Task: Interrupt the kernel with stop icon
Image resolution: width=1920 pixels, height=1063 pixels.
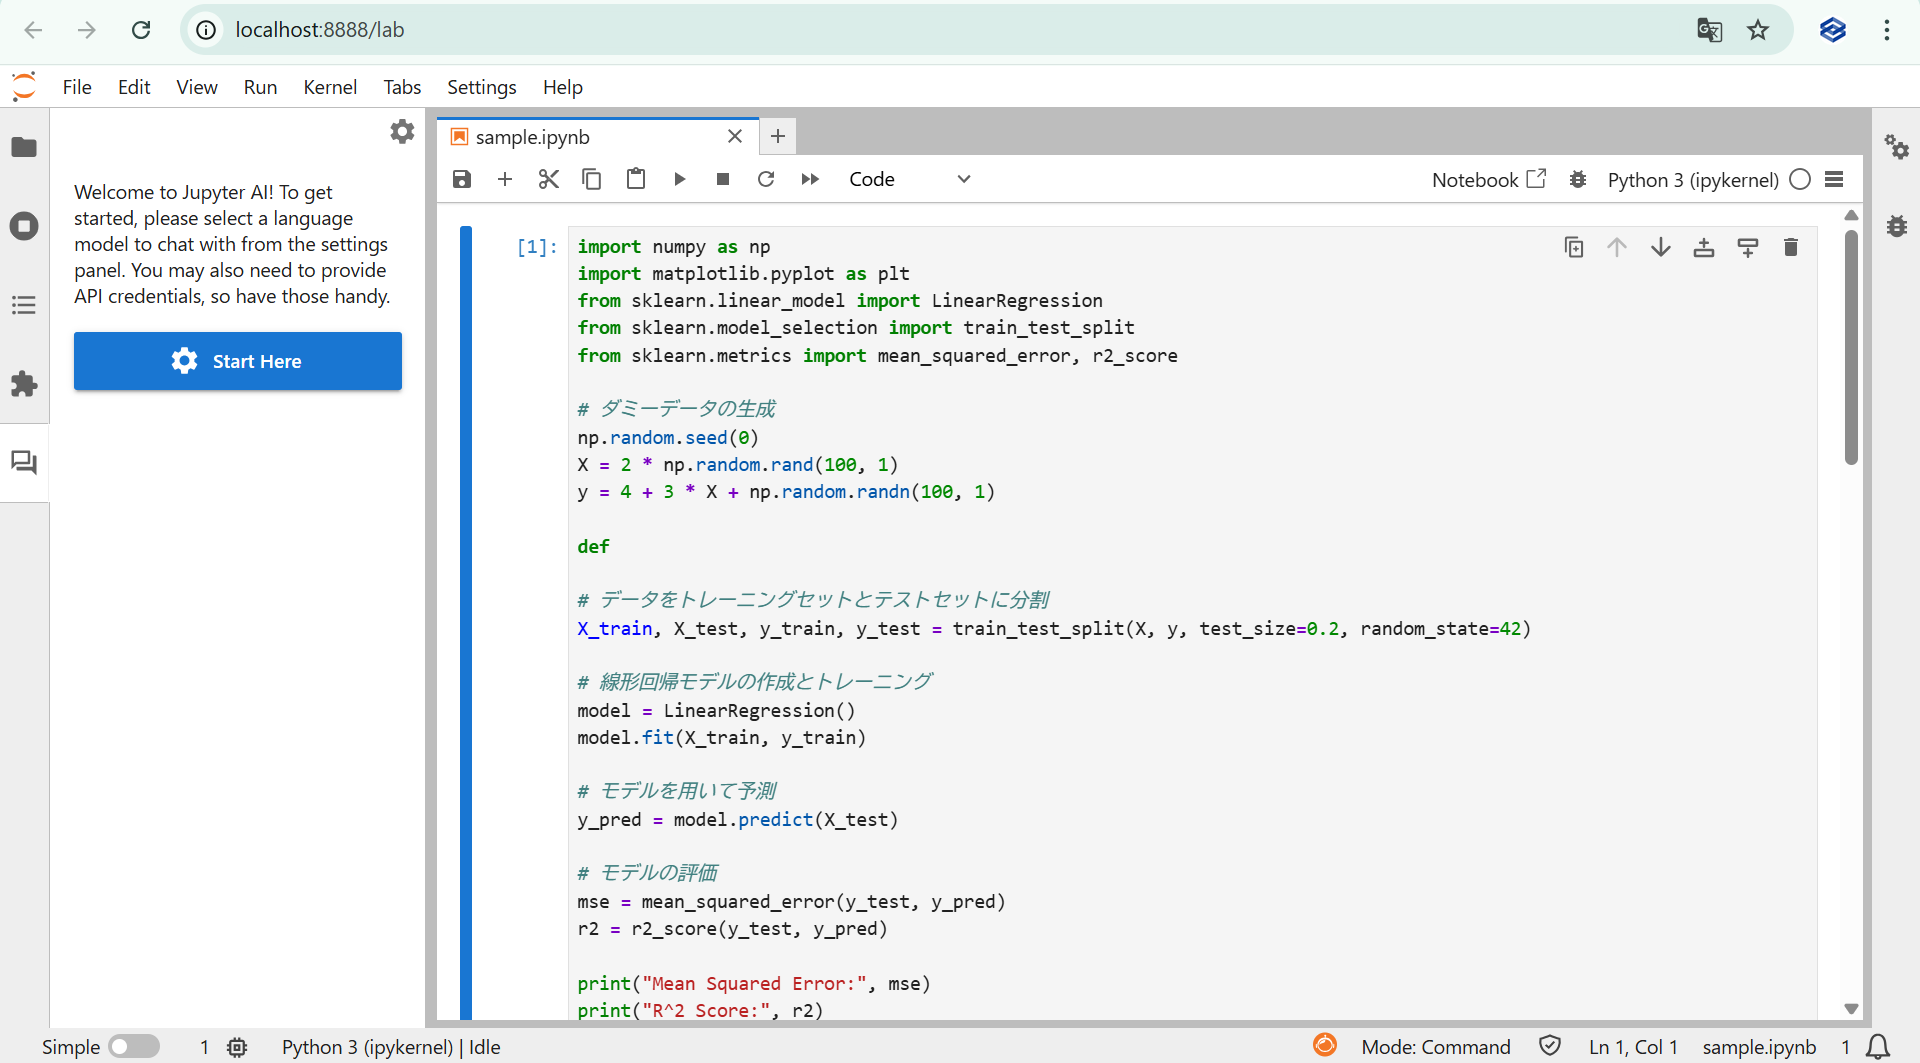Action: coord(723,179)
